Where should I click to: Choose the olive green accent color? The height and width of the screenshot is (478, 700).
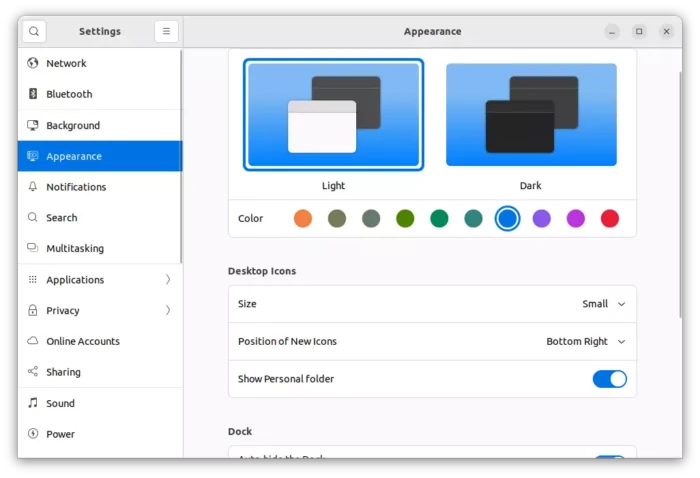(x=405, y=219)
